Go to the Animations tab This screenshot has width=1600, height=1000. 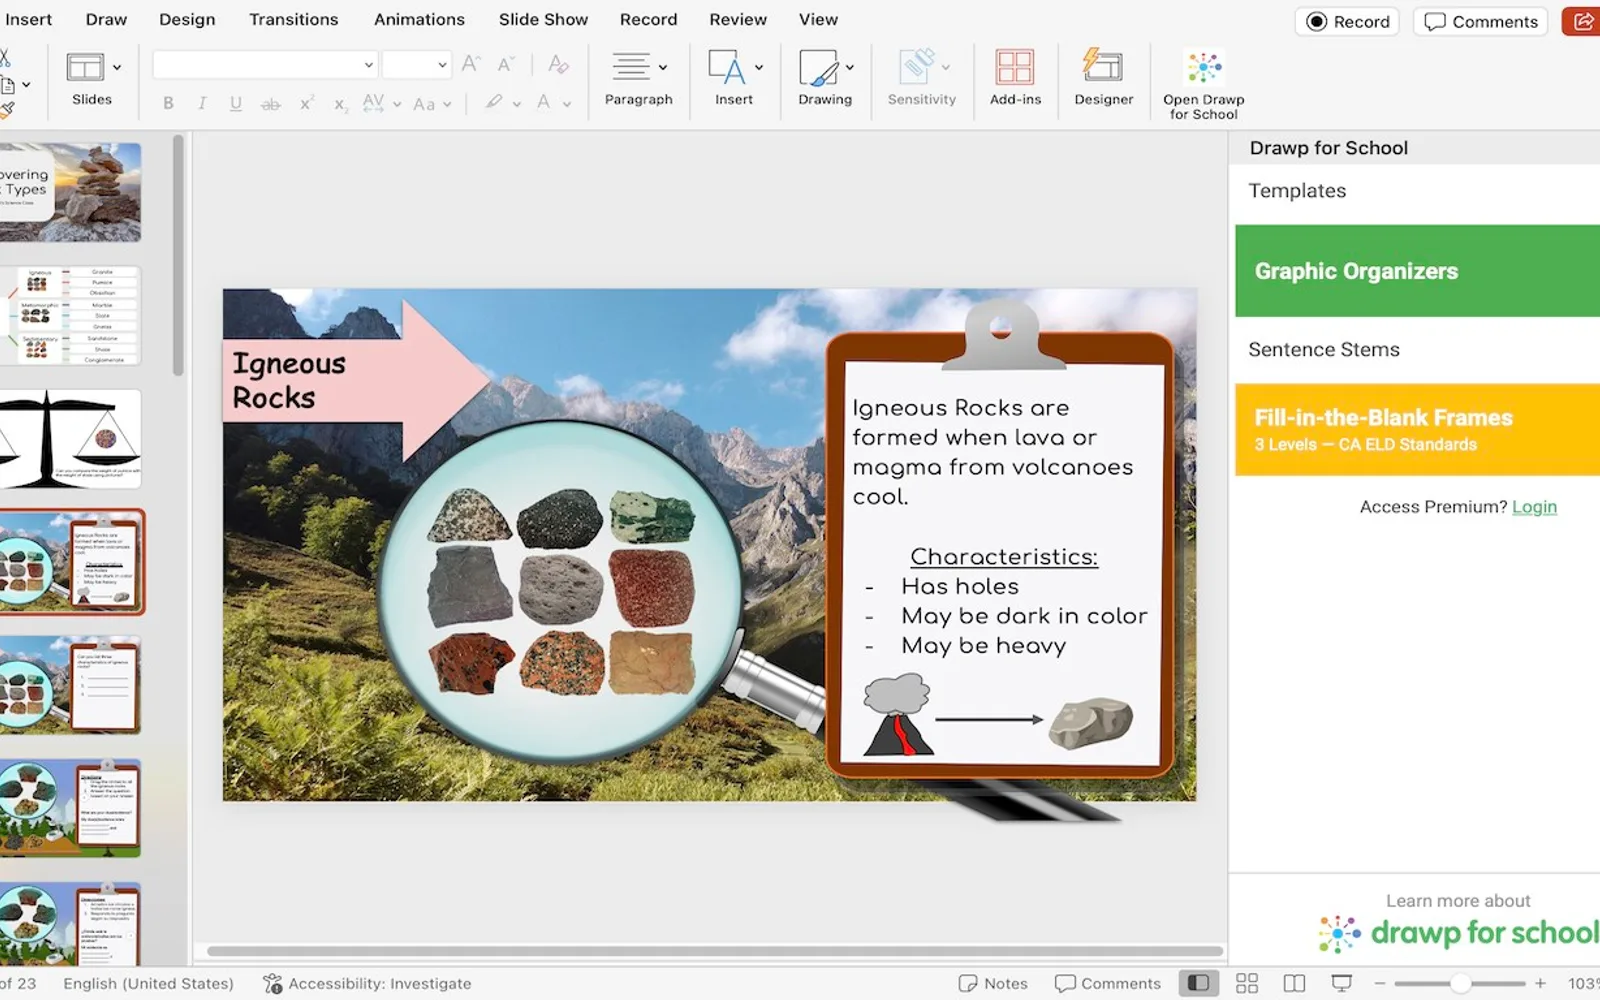click(419, 19)
